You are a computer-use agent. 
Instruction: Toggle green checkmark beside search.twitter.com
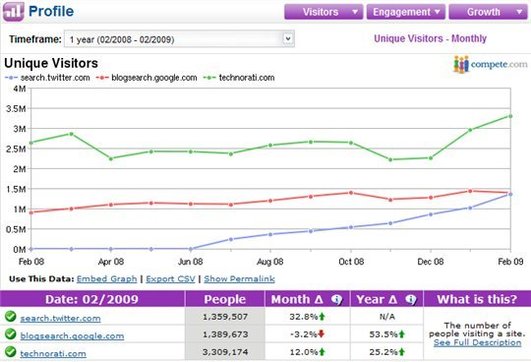pyautogui.click(x=10, y=316)
